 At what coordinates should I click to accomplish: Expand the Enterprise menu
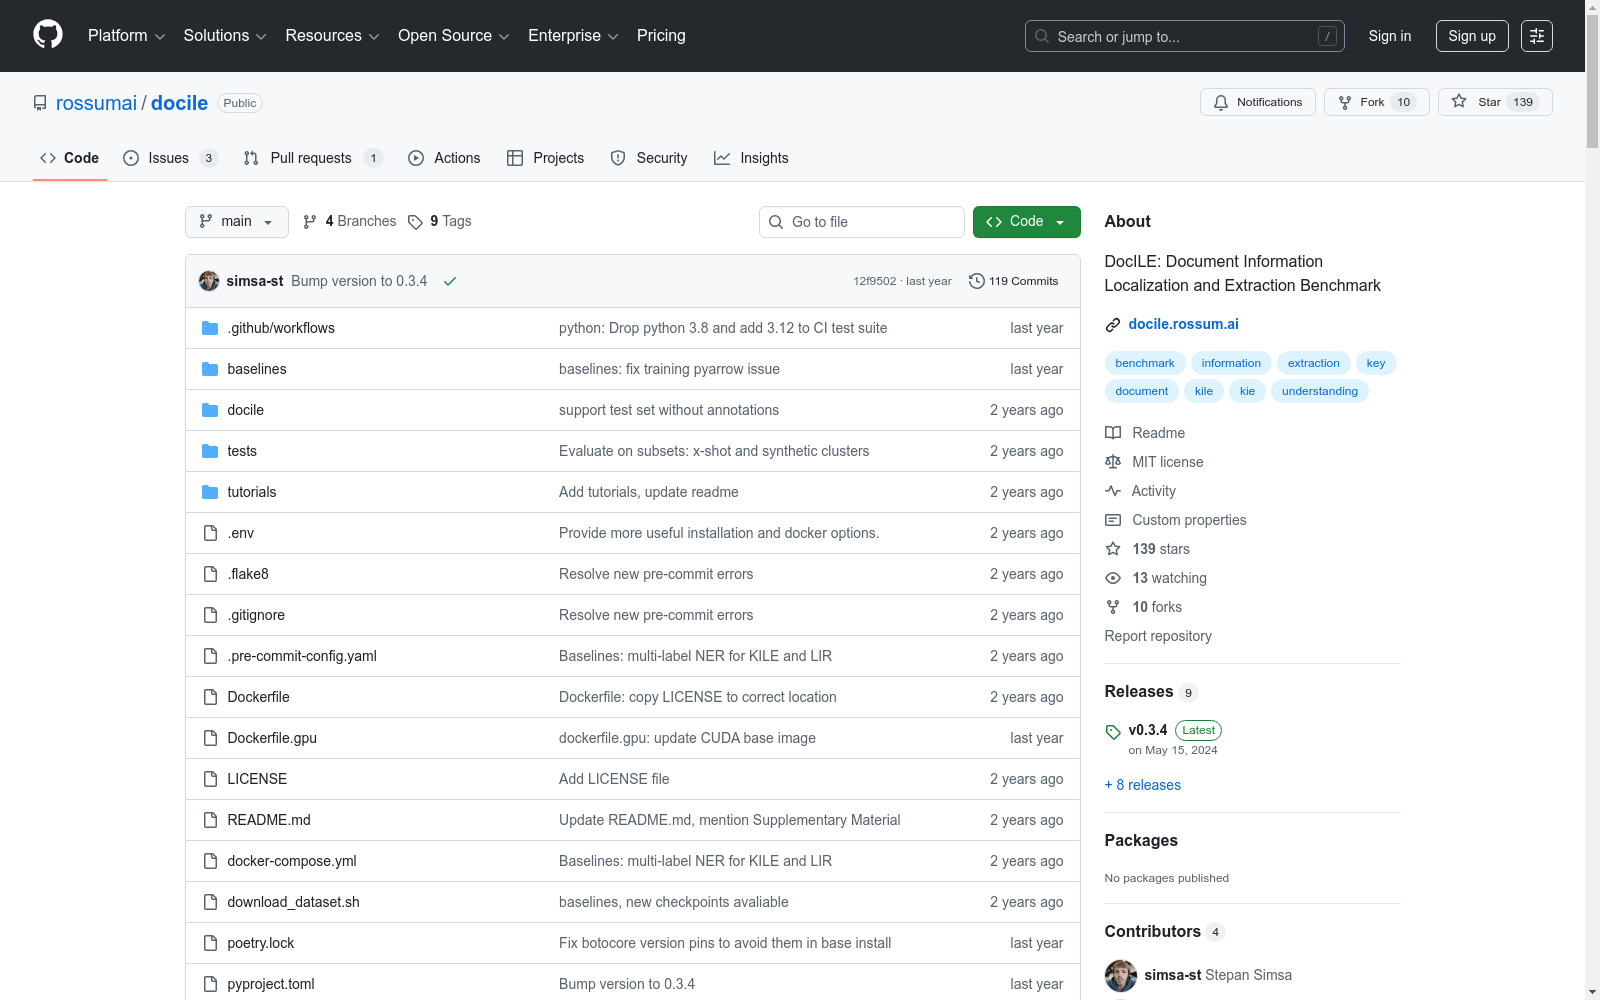[x=573, y=36]
